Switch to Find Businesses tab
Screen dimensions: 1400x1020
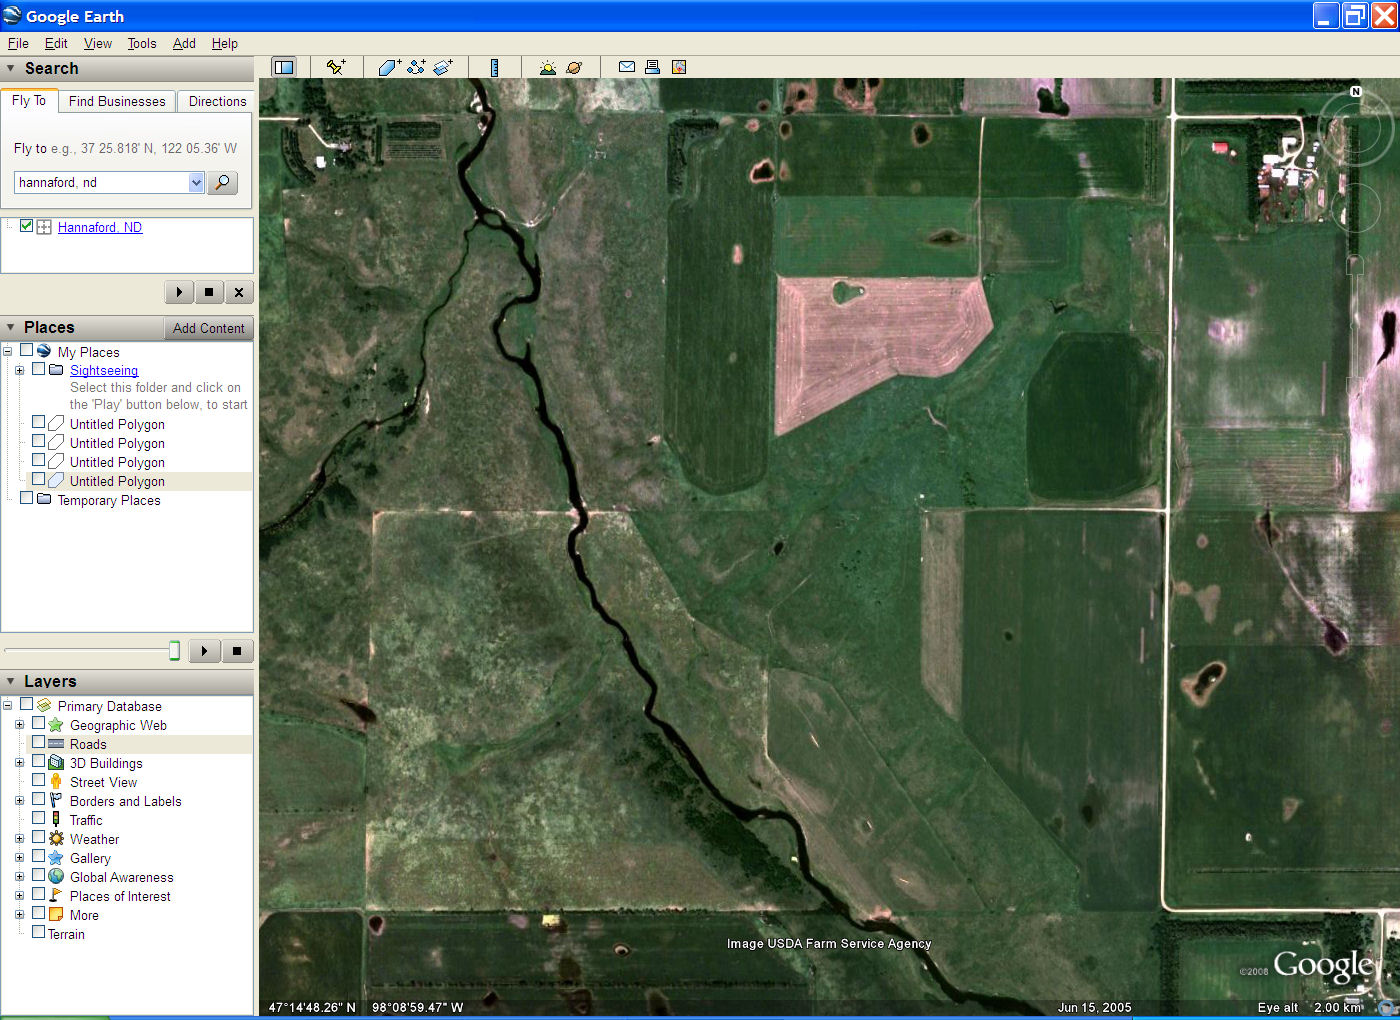117,101
